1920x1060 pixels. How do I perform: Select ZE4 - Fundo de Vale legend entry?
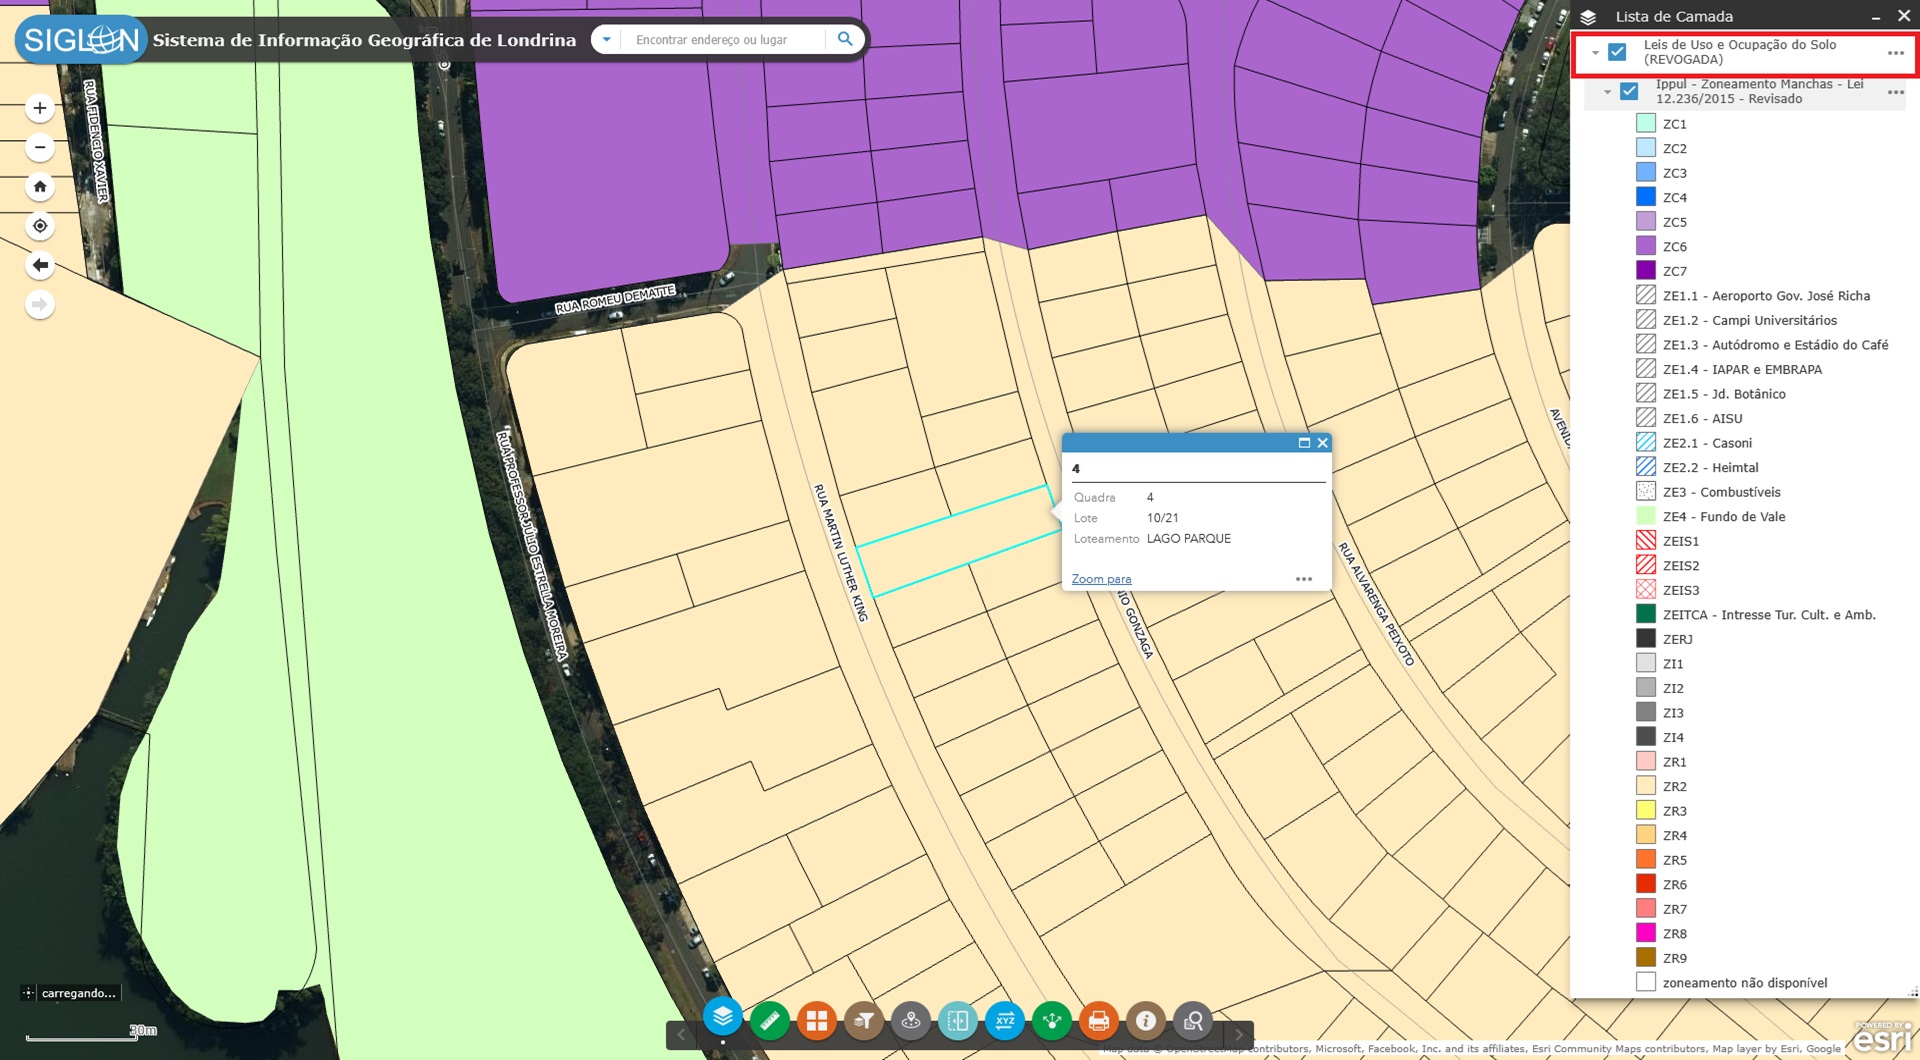tap(1724, 516)
